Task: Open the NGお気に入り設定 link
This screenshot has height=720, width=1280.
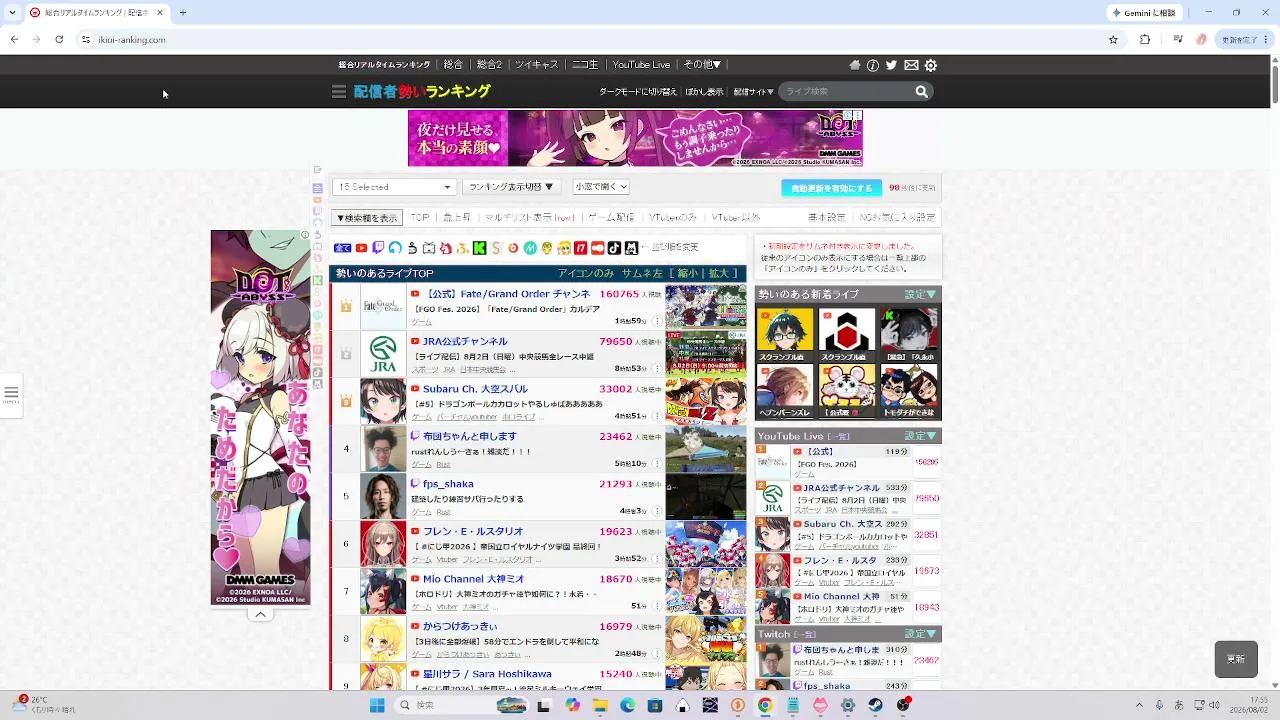Action: click(x=898, y=218)
